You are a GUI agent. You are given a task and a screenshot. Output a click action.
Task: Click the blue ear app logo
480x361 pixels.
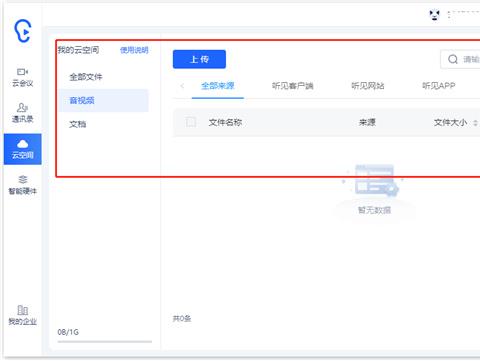[x=23, y=31]
